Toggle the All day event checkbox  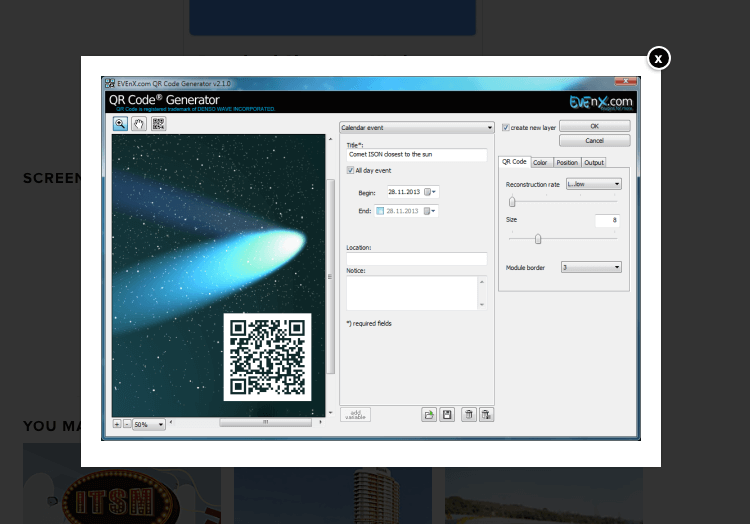click(x=350, y=170)
